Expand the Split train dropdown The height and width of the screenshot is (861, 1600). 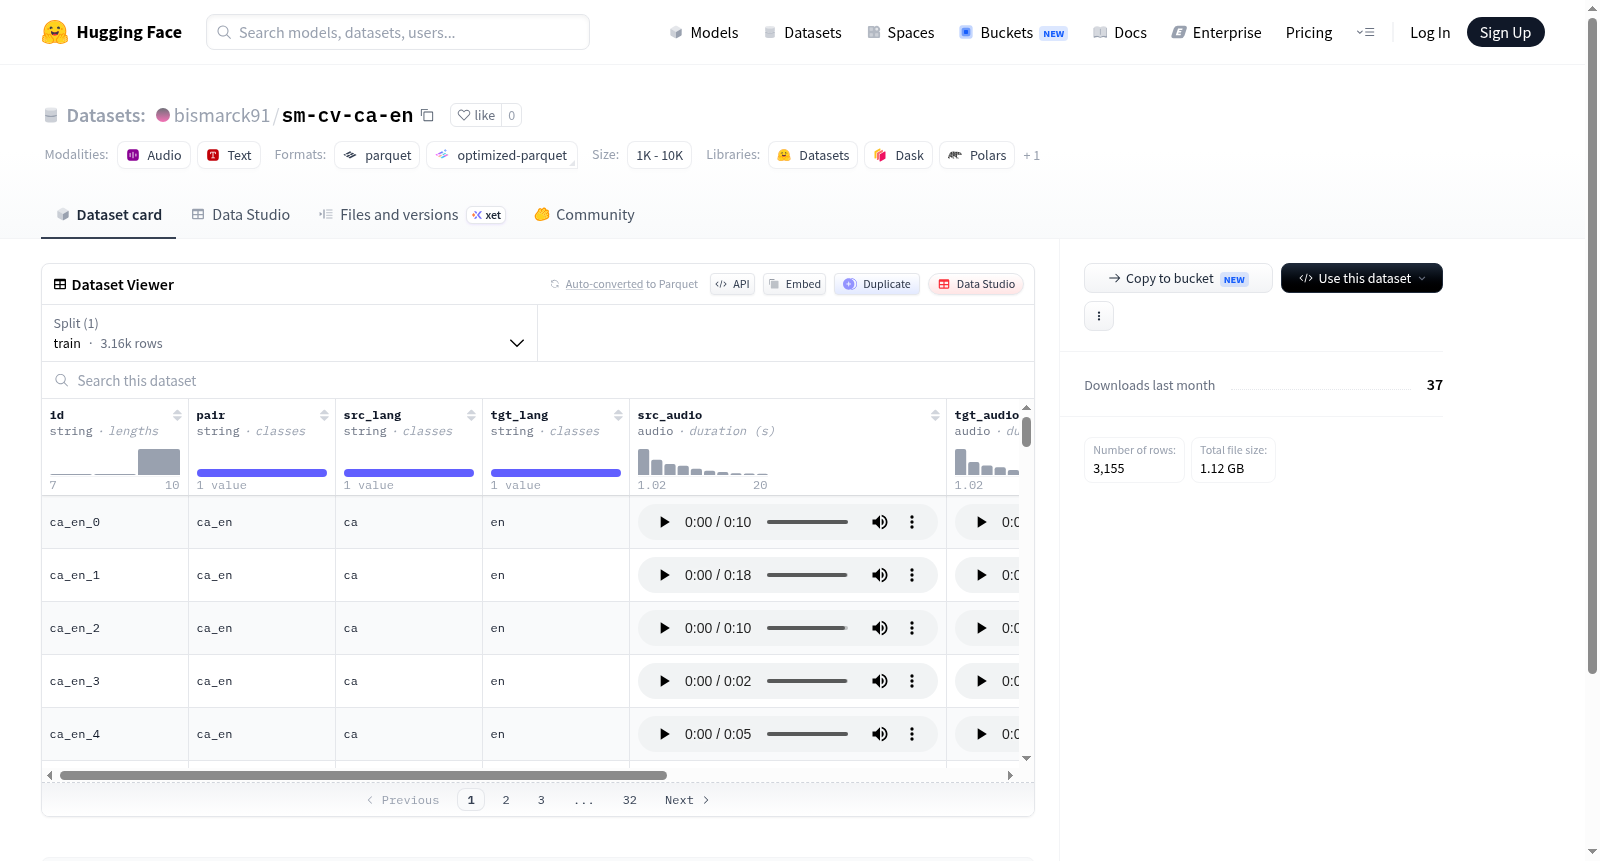click(289, 333)
